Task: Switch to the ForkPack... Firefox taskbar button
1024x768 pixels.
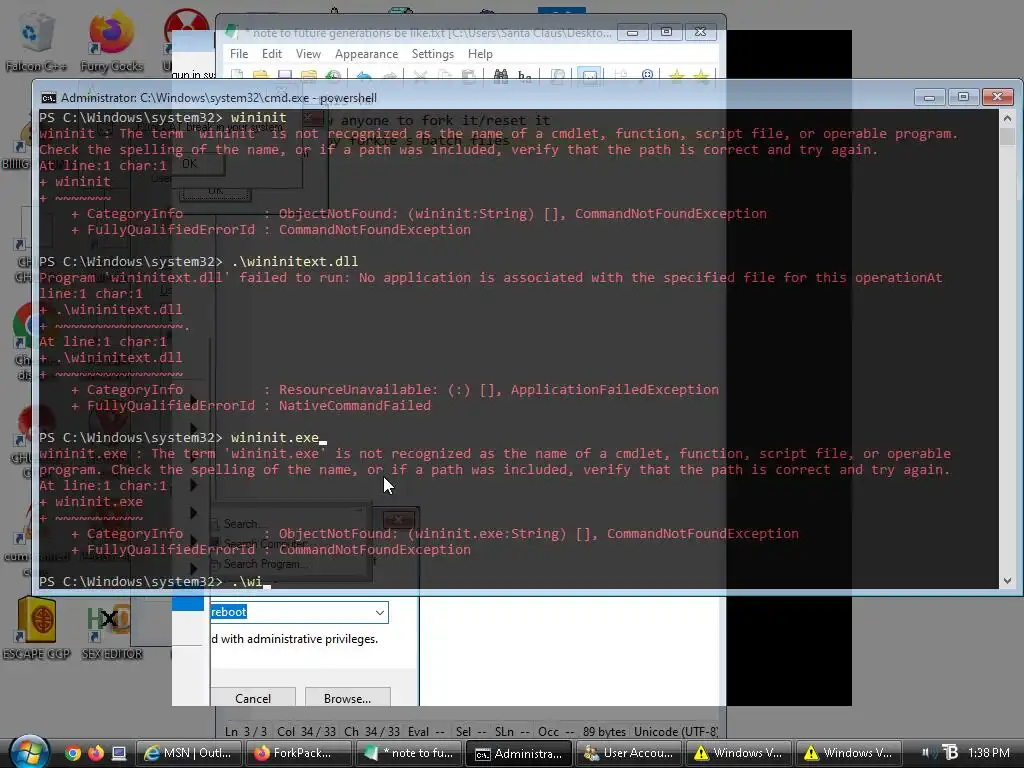Action: 300,753
